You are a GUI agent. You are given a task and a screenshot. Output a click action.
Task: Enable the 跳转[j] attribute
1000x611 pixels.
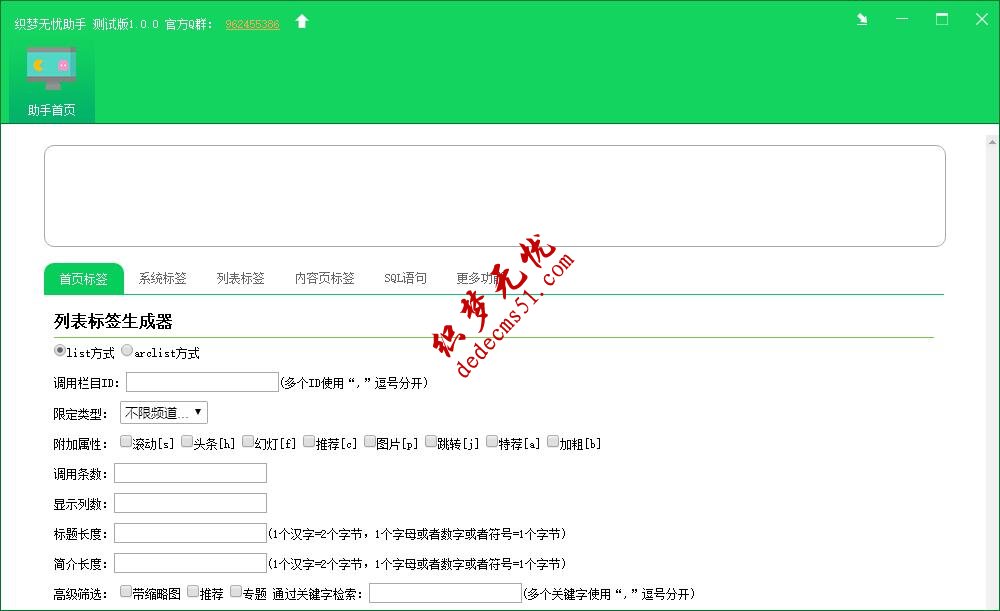[x=430, y=440]
